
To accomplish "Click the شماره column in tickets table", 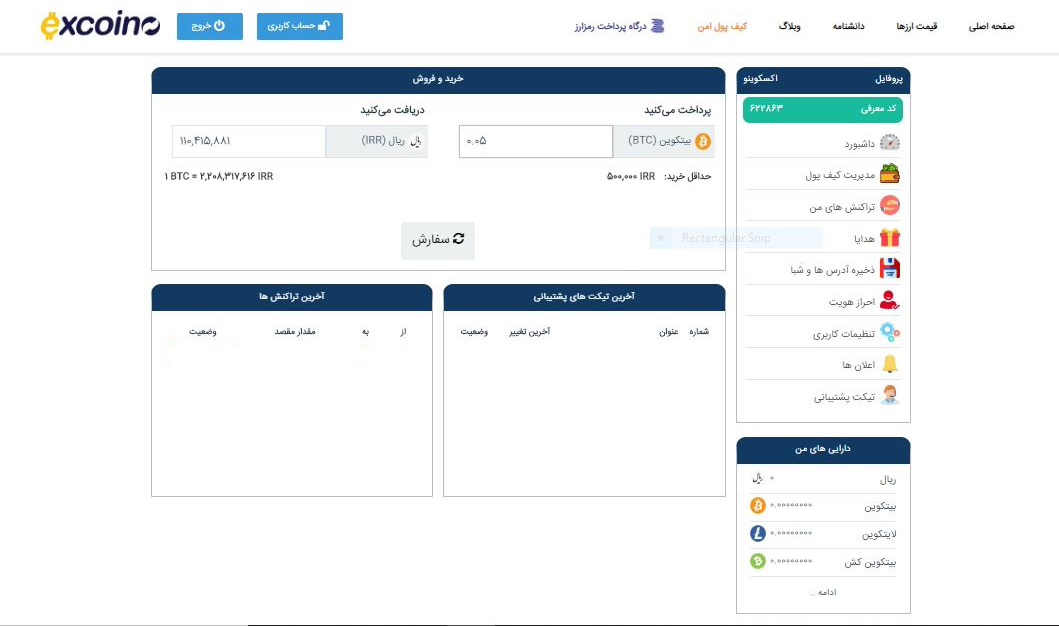I will (699, 332).
